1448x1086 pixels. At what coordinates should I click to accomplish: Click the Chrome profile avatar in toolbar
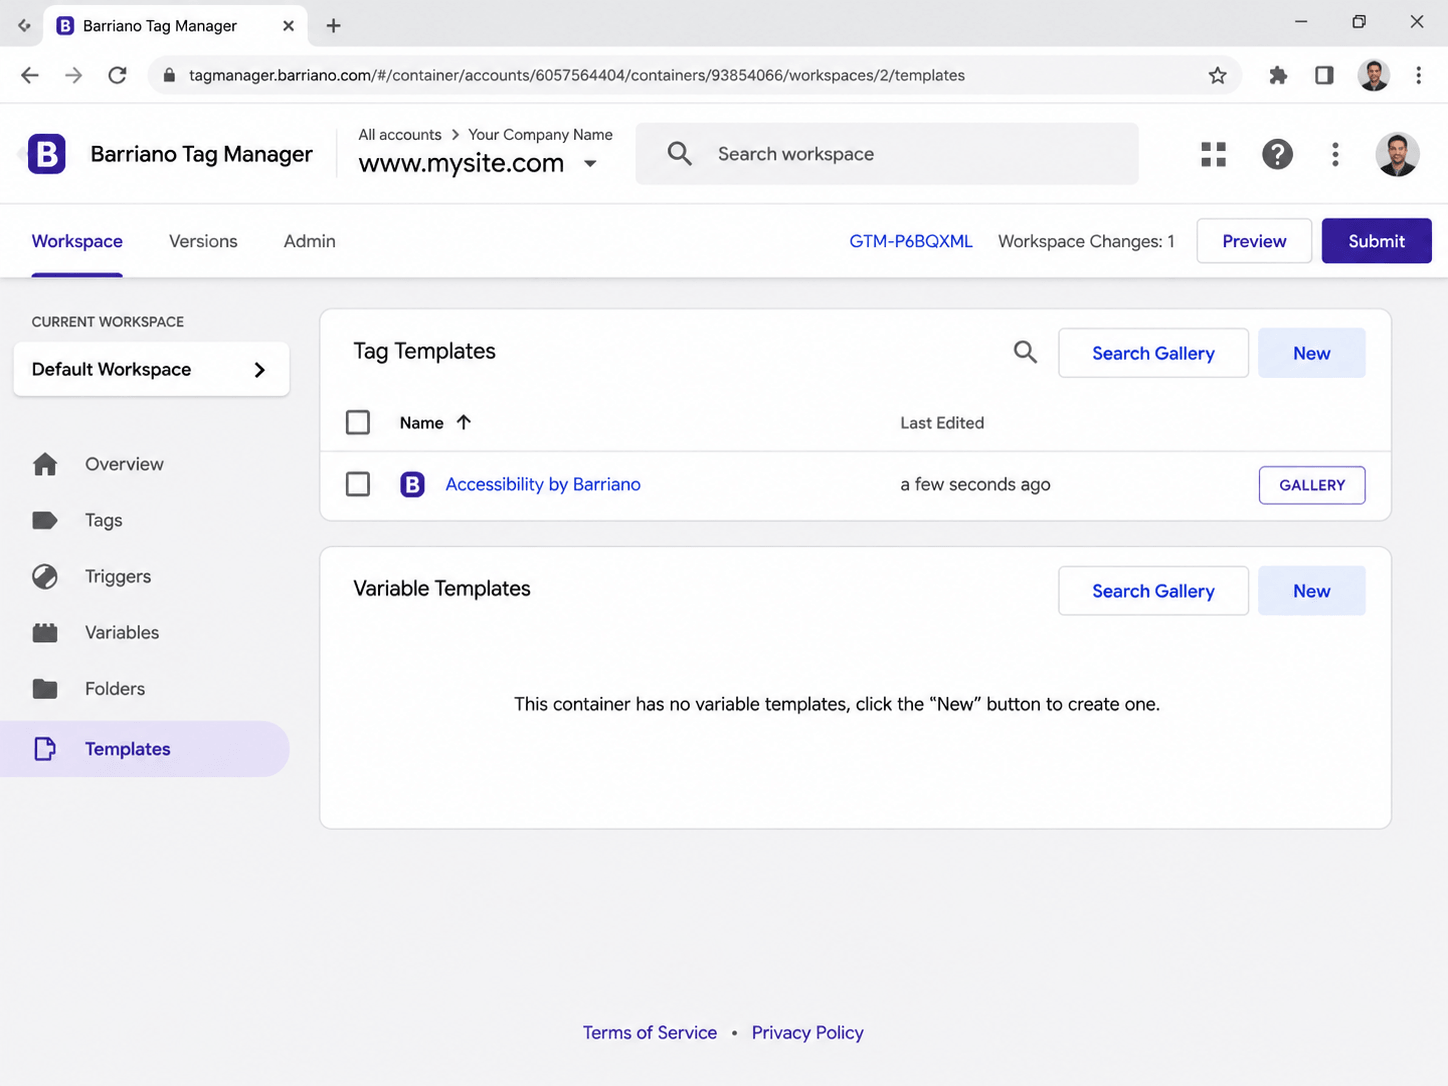pyautogui.click(x=1373, y=75)
